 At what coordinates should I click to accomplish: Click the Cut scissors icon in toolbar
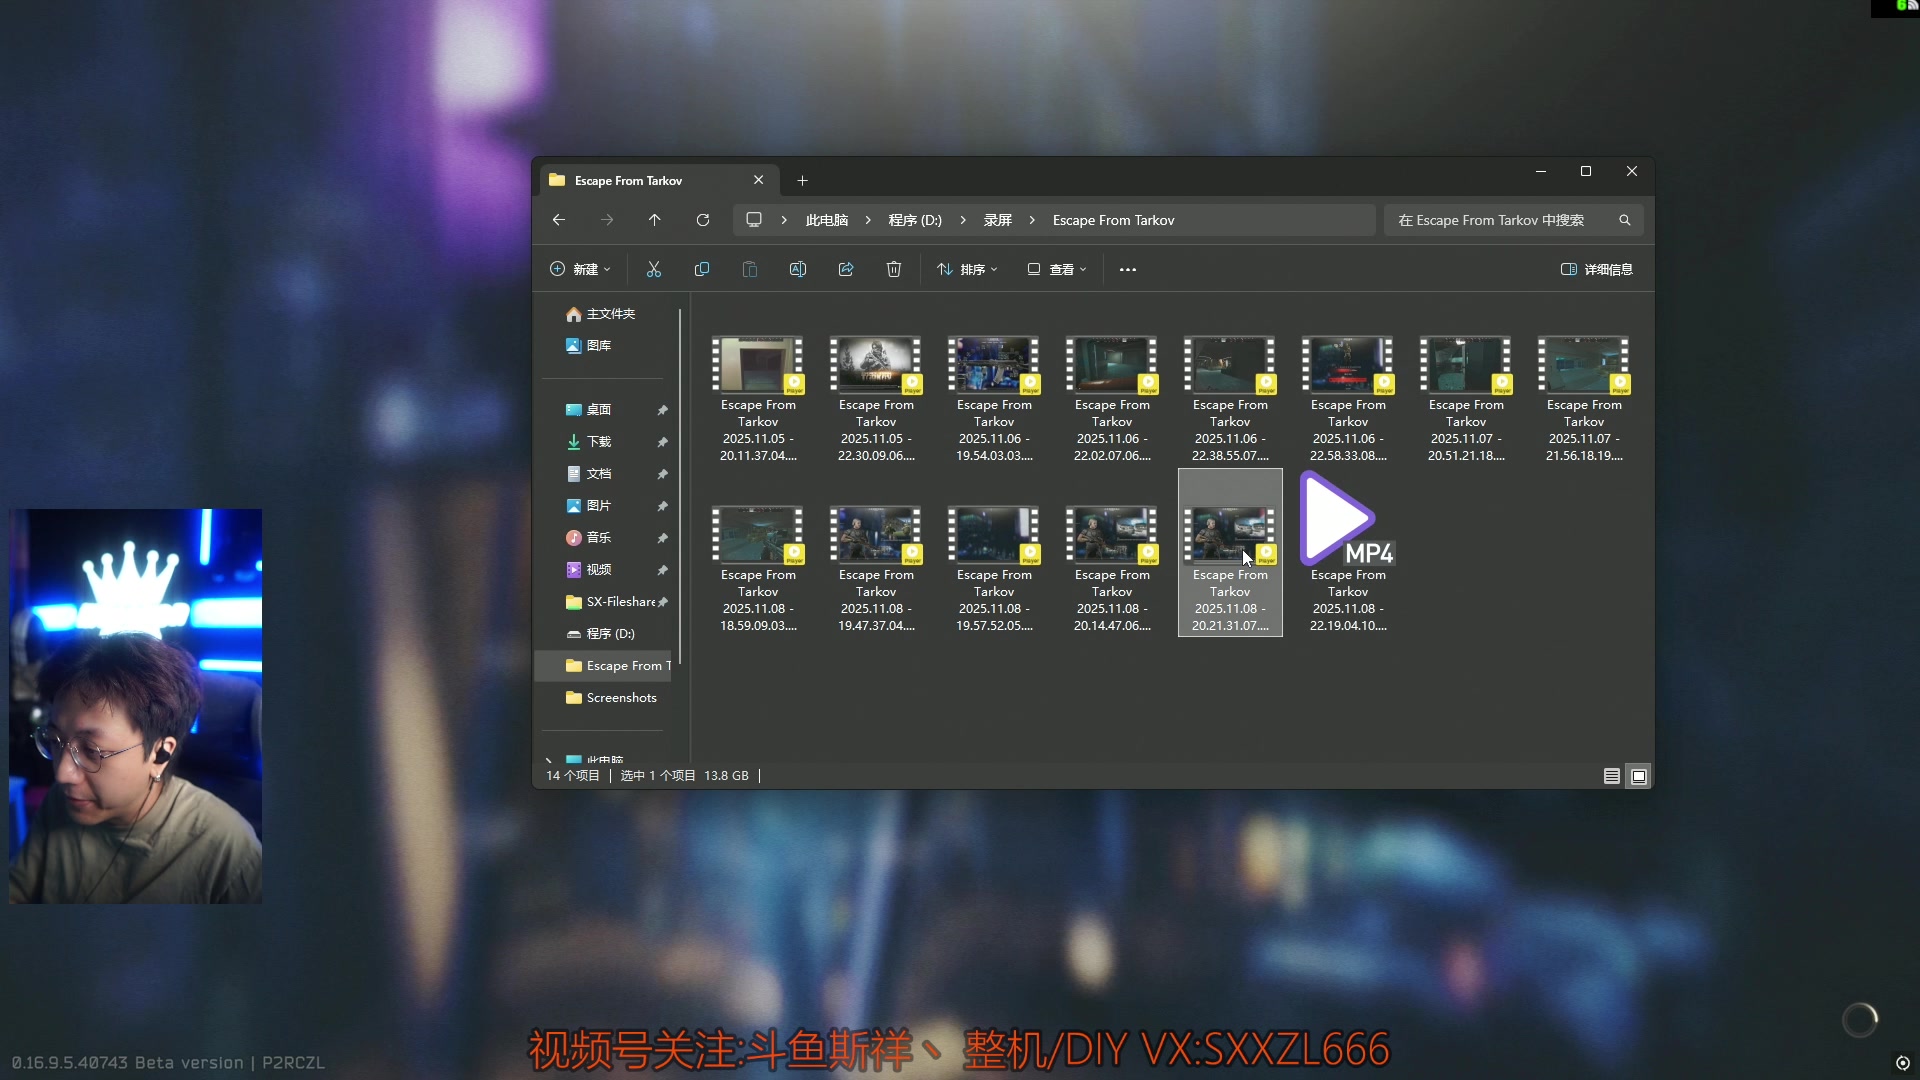pyautogui.click(x=654, y=269)
